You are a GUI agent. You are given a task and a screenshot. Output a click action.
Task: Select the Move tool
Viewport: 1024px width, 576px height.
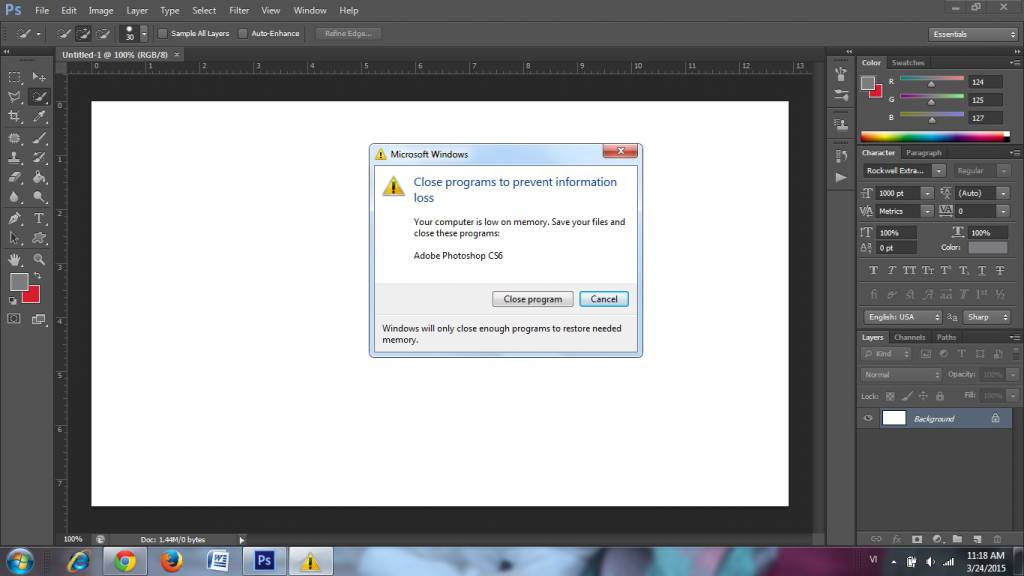[39, 77]
